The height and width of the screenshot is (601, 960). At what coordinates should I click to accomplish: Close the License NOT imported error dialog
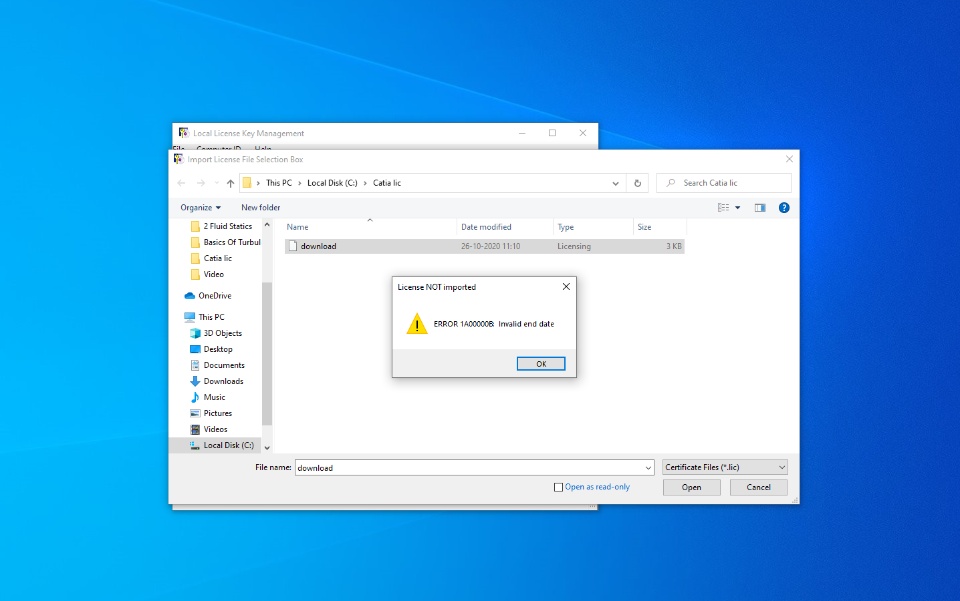click(566, 286)
